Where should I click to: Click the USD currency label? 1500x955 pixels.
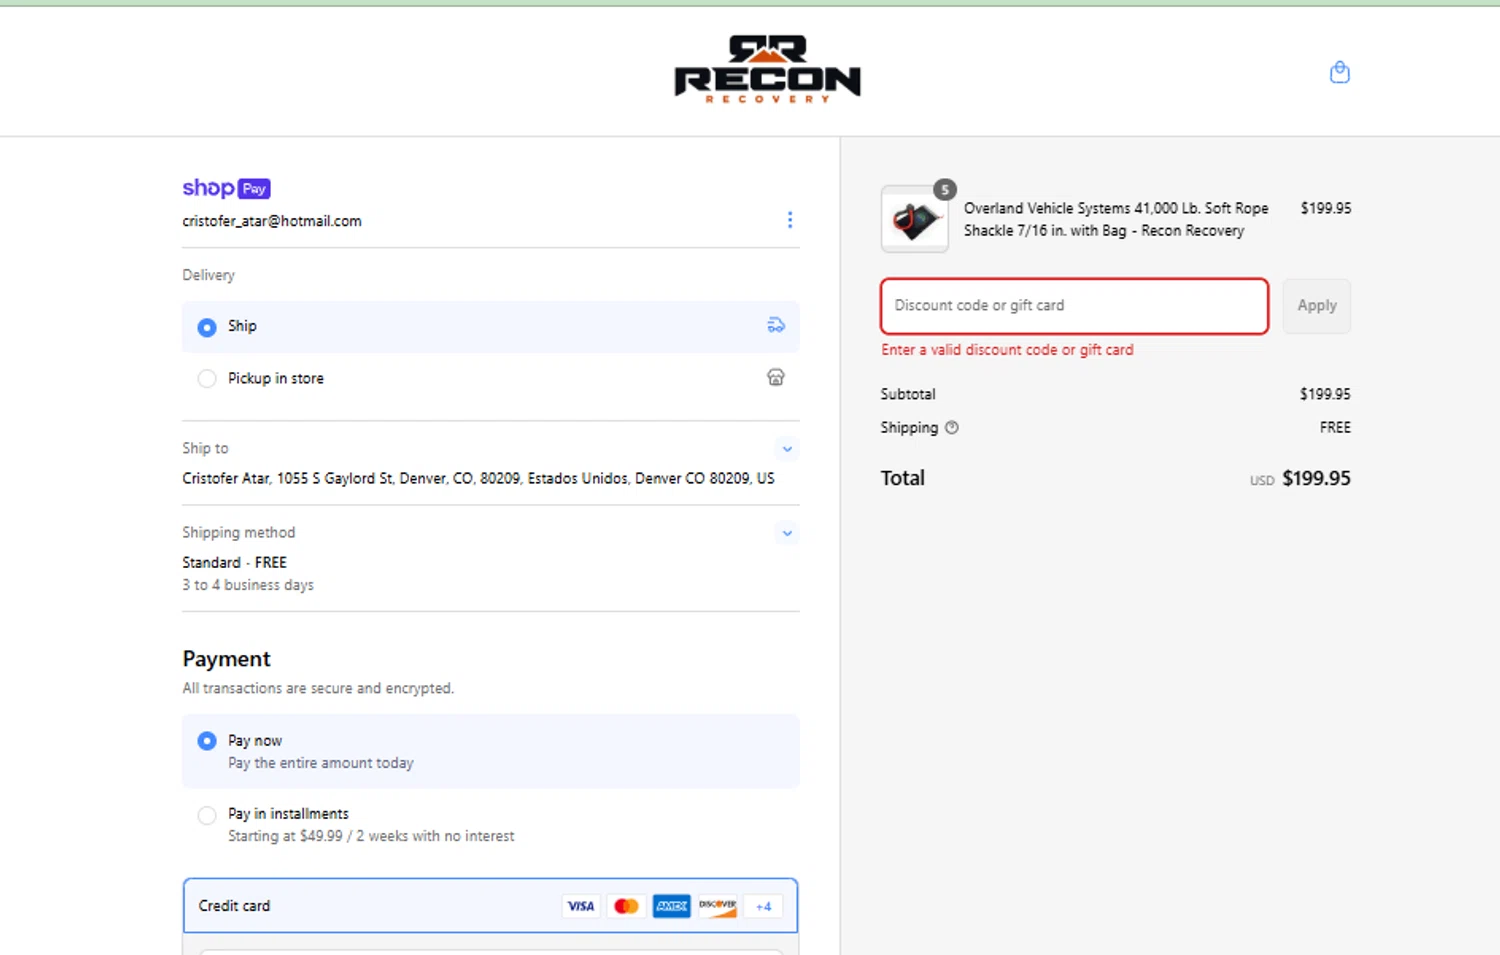point(1262,481)
